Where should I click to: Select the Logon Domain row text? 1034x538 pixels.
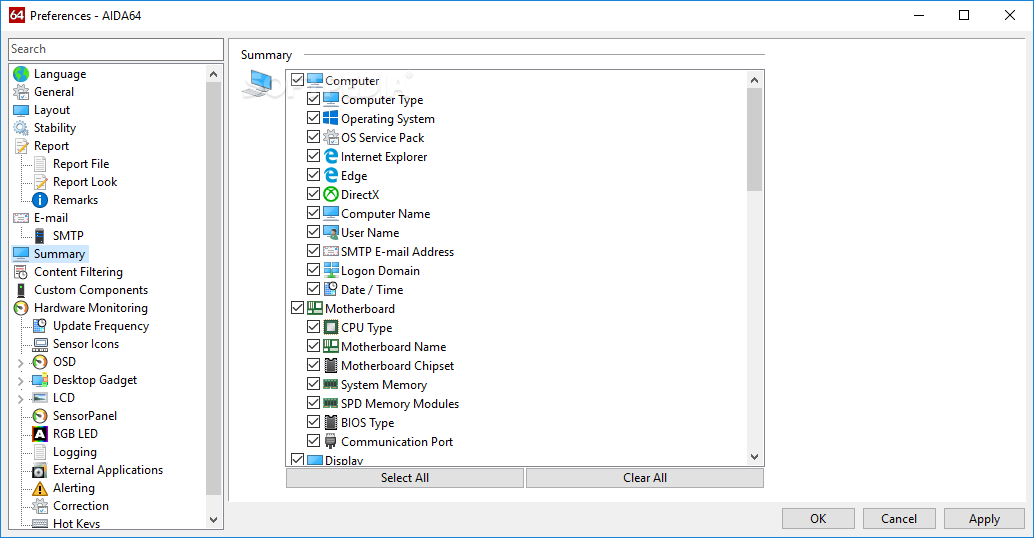click(380, 271)
